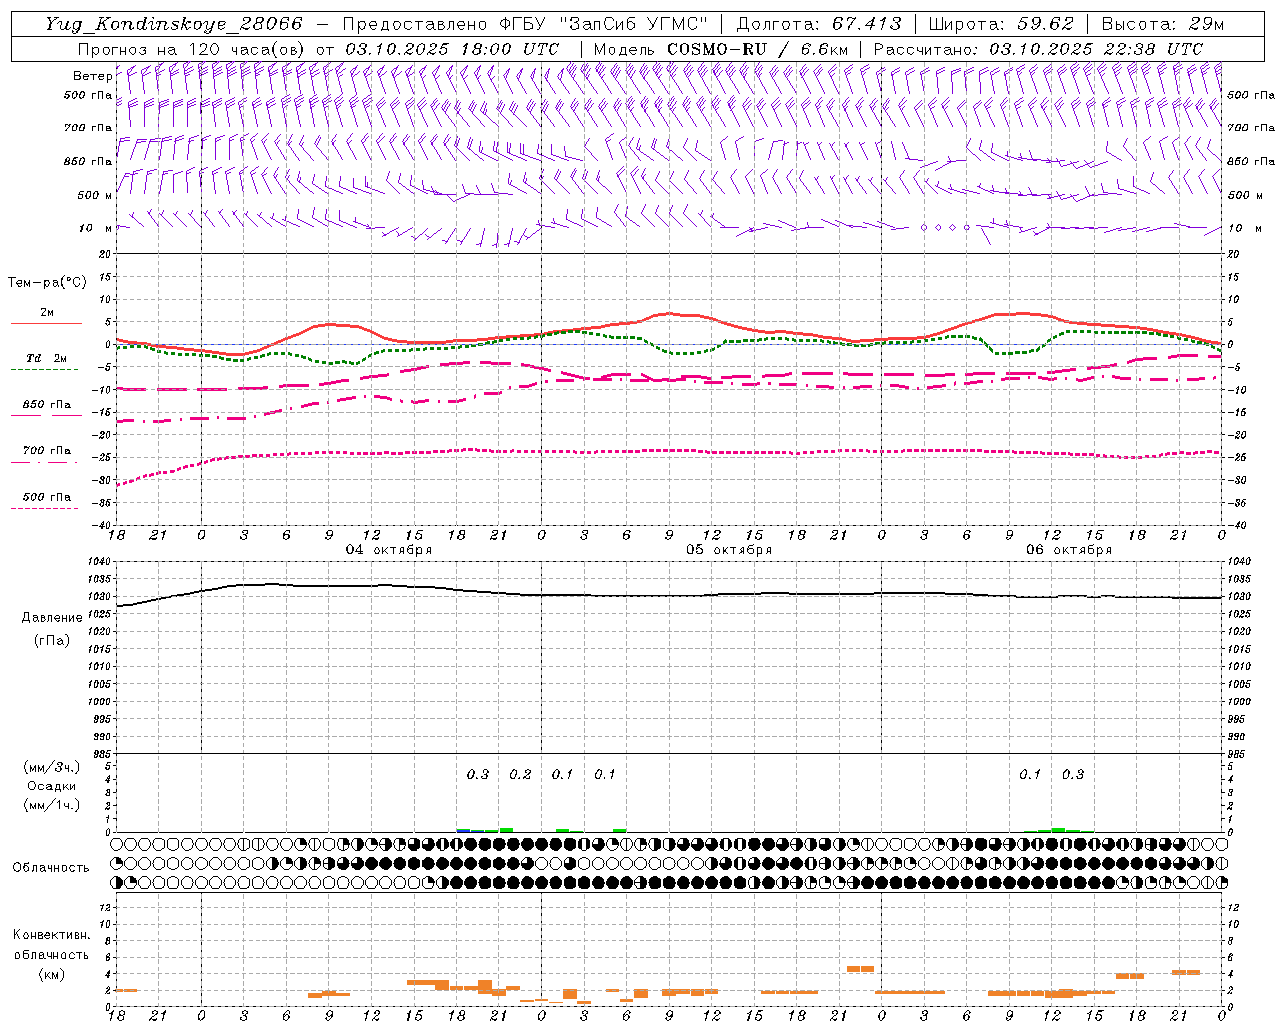The height and width of the screenshot is (1024, 1280).
Task: Click the Долгота: 67.413 header field
Action: (x=818, y=24)
